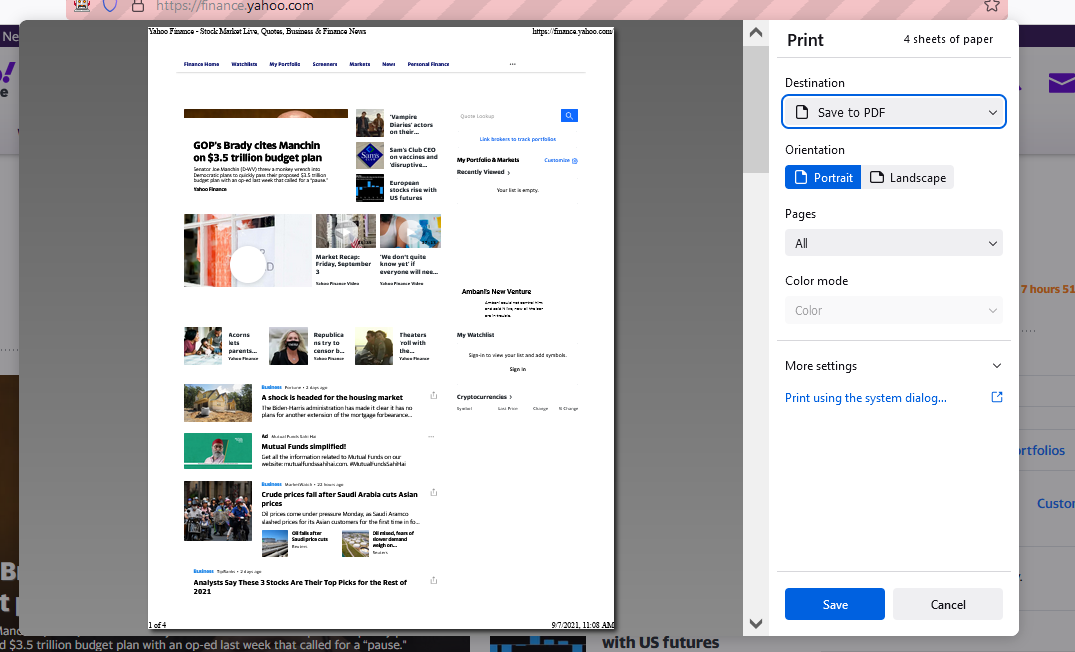Image resolution: width=1075 pixels, height=652 pixels.
Task: Click the Save button
Action: point(834,604)
